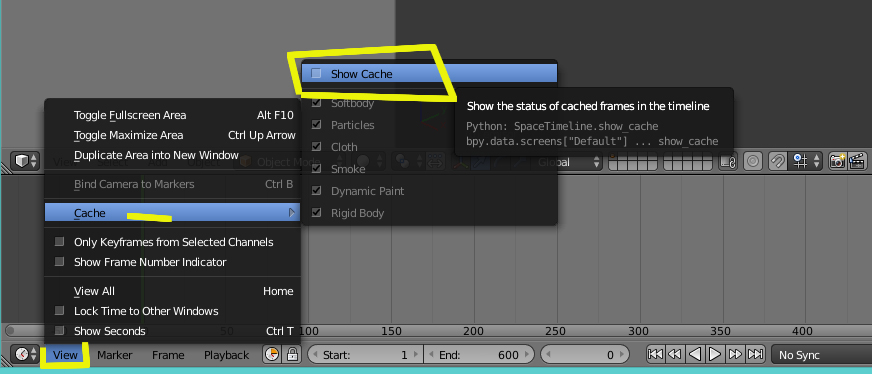This screenshot has width=872, height=374.
Task: Click the render animation clapperboard icon
Action: click(x=858, y=162)
